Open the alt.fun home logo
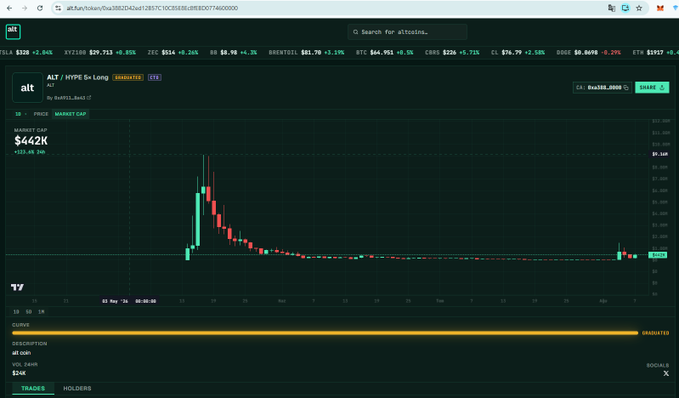Image resolution: width=679 pixels, height=398 pixels. (x=13, y=32)
